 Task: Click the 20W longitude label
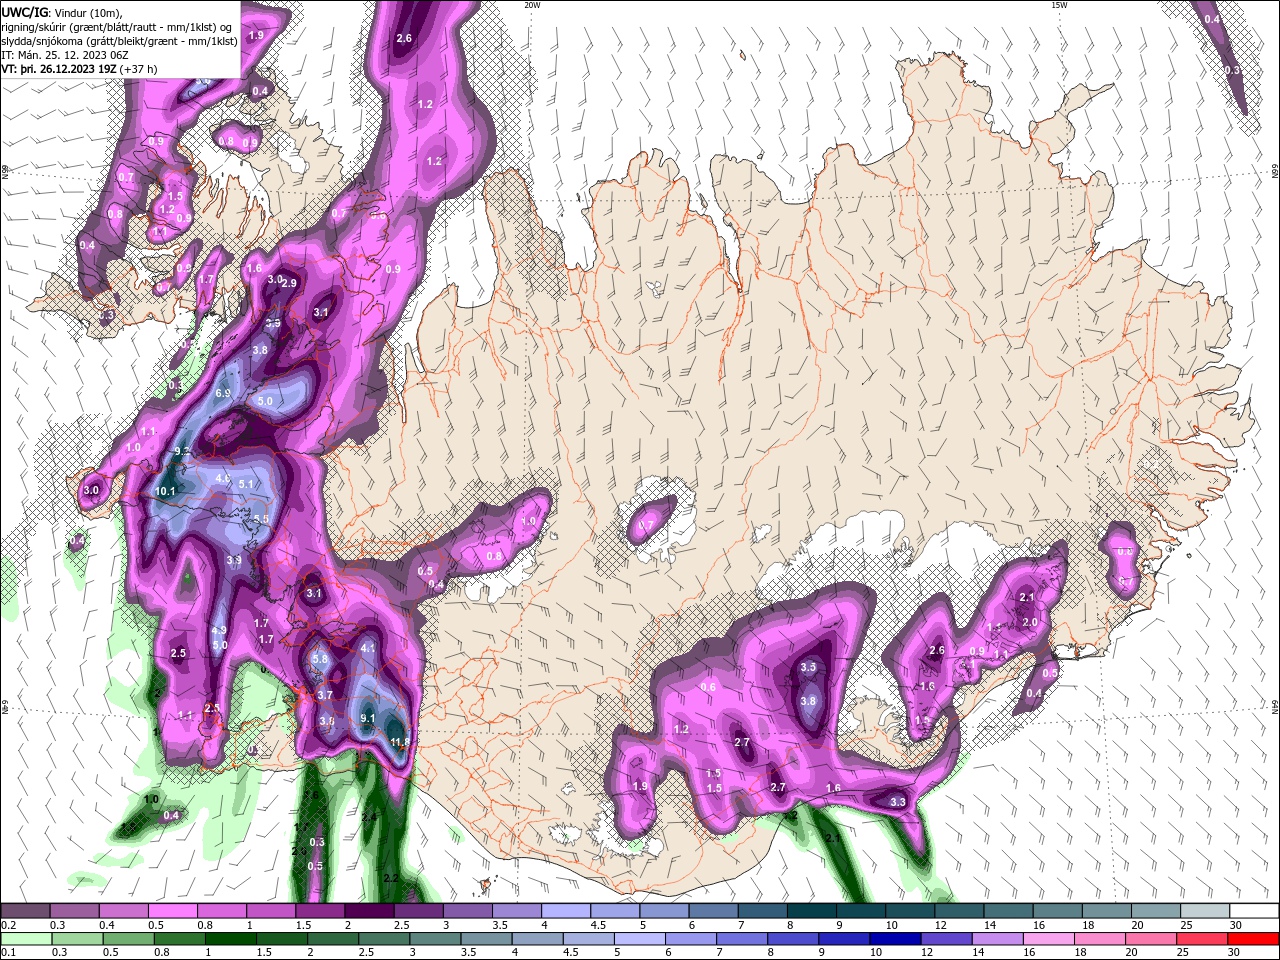[x=533, y=5]
